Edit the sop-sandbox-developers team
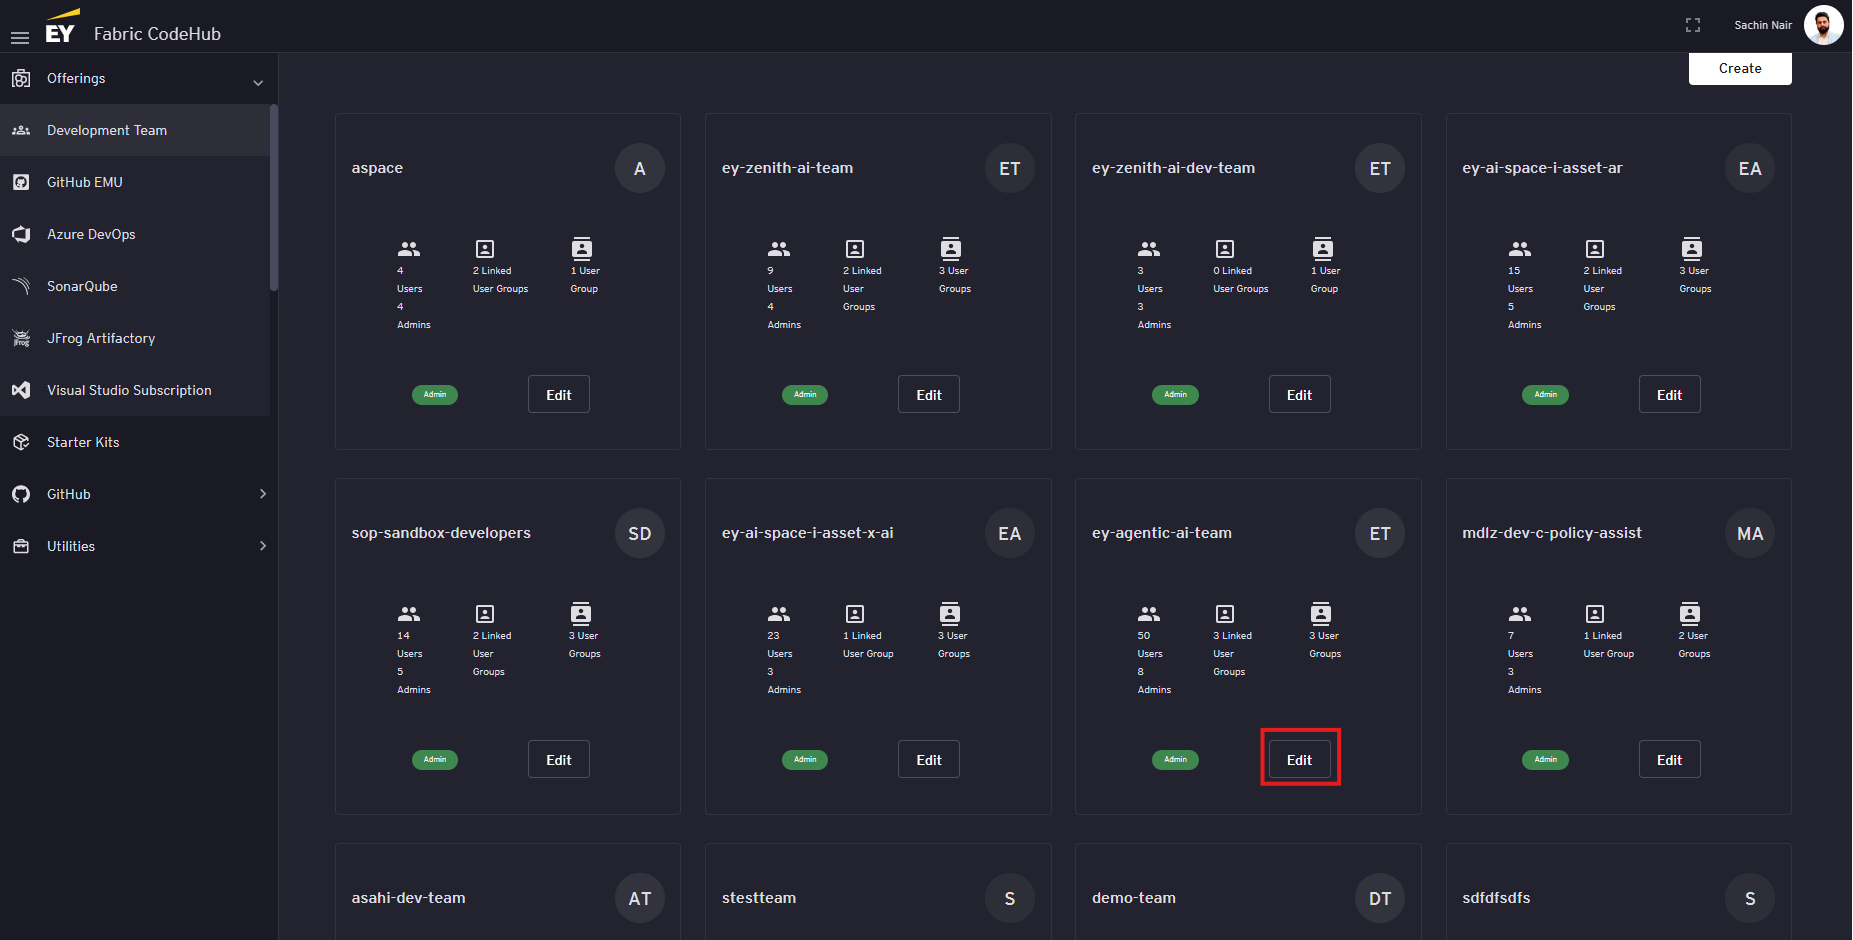1853x940 pixels. click(x=558, y=759)
